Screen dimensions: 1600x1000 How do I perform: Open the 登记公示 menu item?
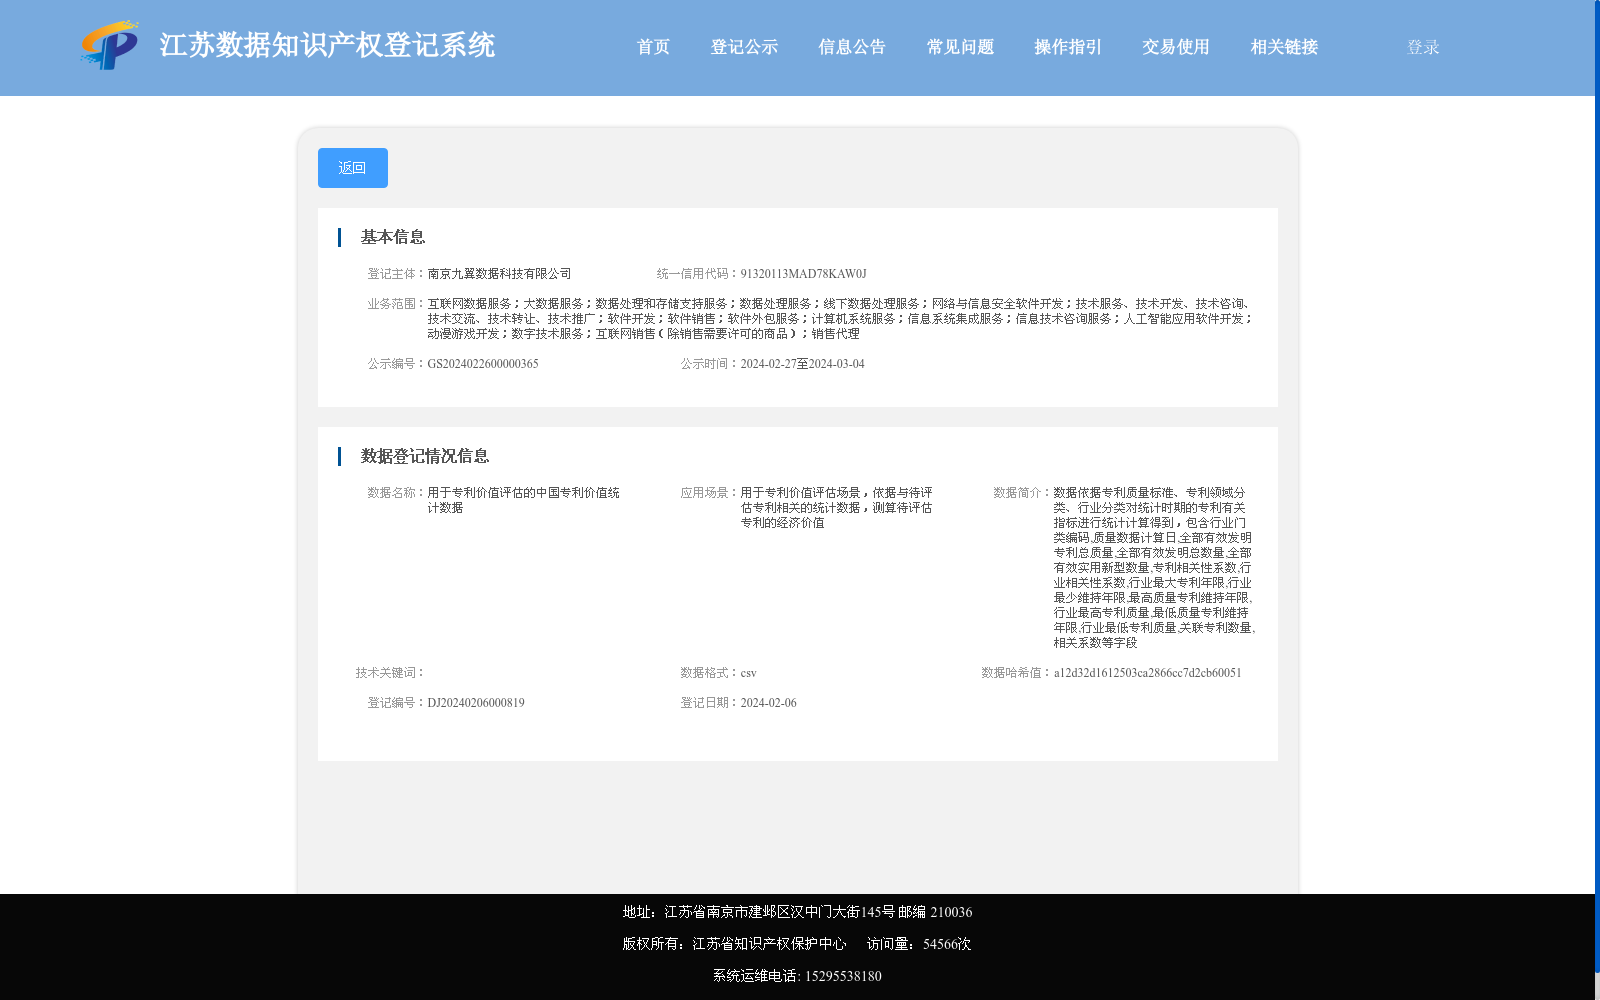[x=744, y=47]
